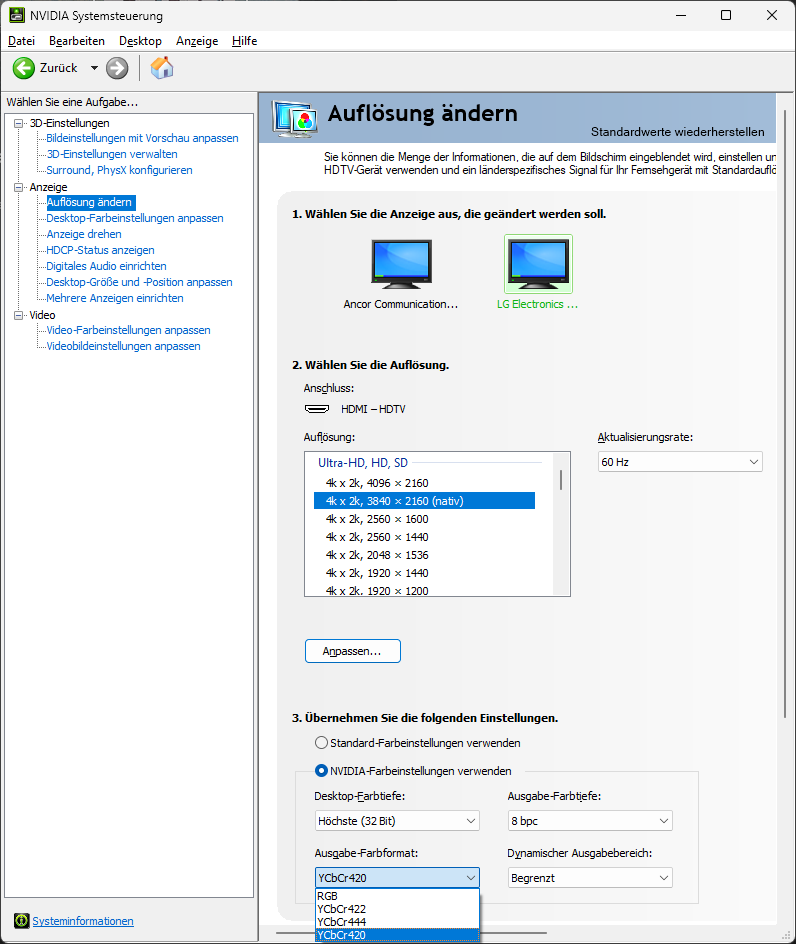
Task: Select resolution 1920 × 1440
Action: (x=424, y=573)
